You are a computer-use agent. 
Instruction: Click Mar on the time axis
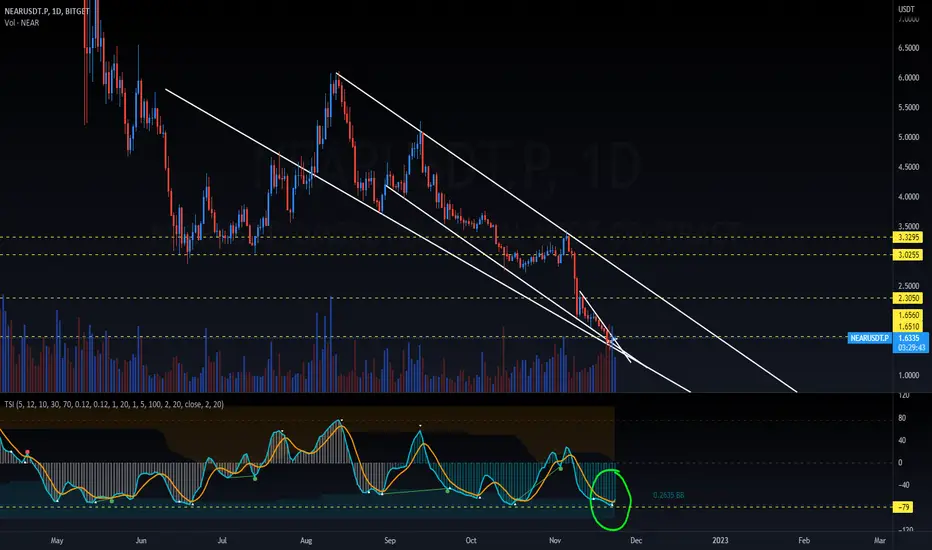click(x=880, y=540)
